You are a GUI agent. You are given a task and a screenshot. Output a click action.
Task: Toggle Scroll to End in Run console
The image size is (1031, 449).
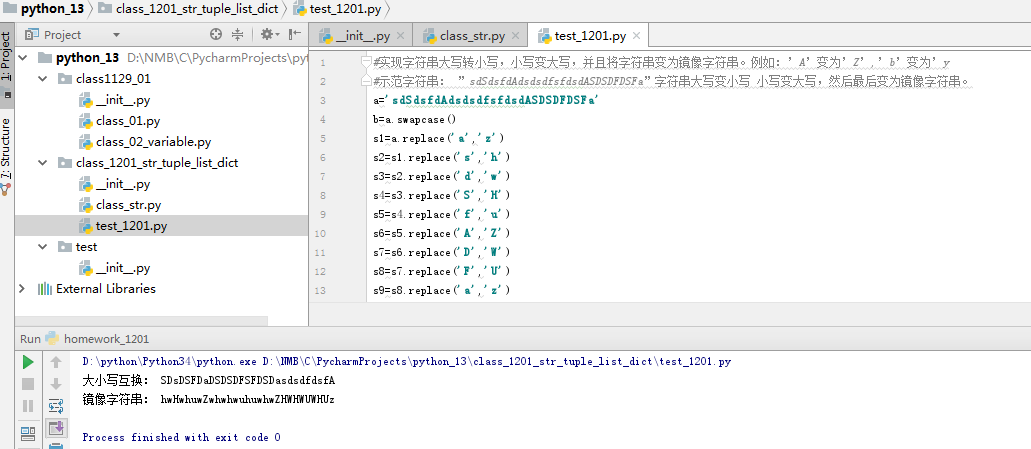point(56,428)
